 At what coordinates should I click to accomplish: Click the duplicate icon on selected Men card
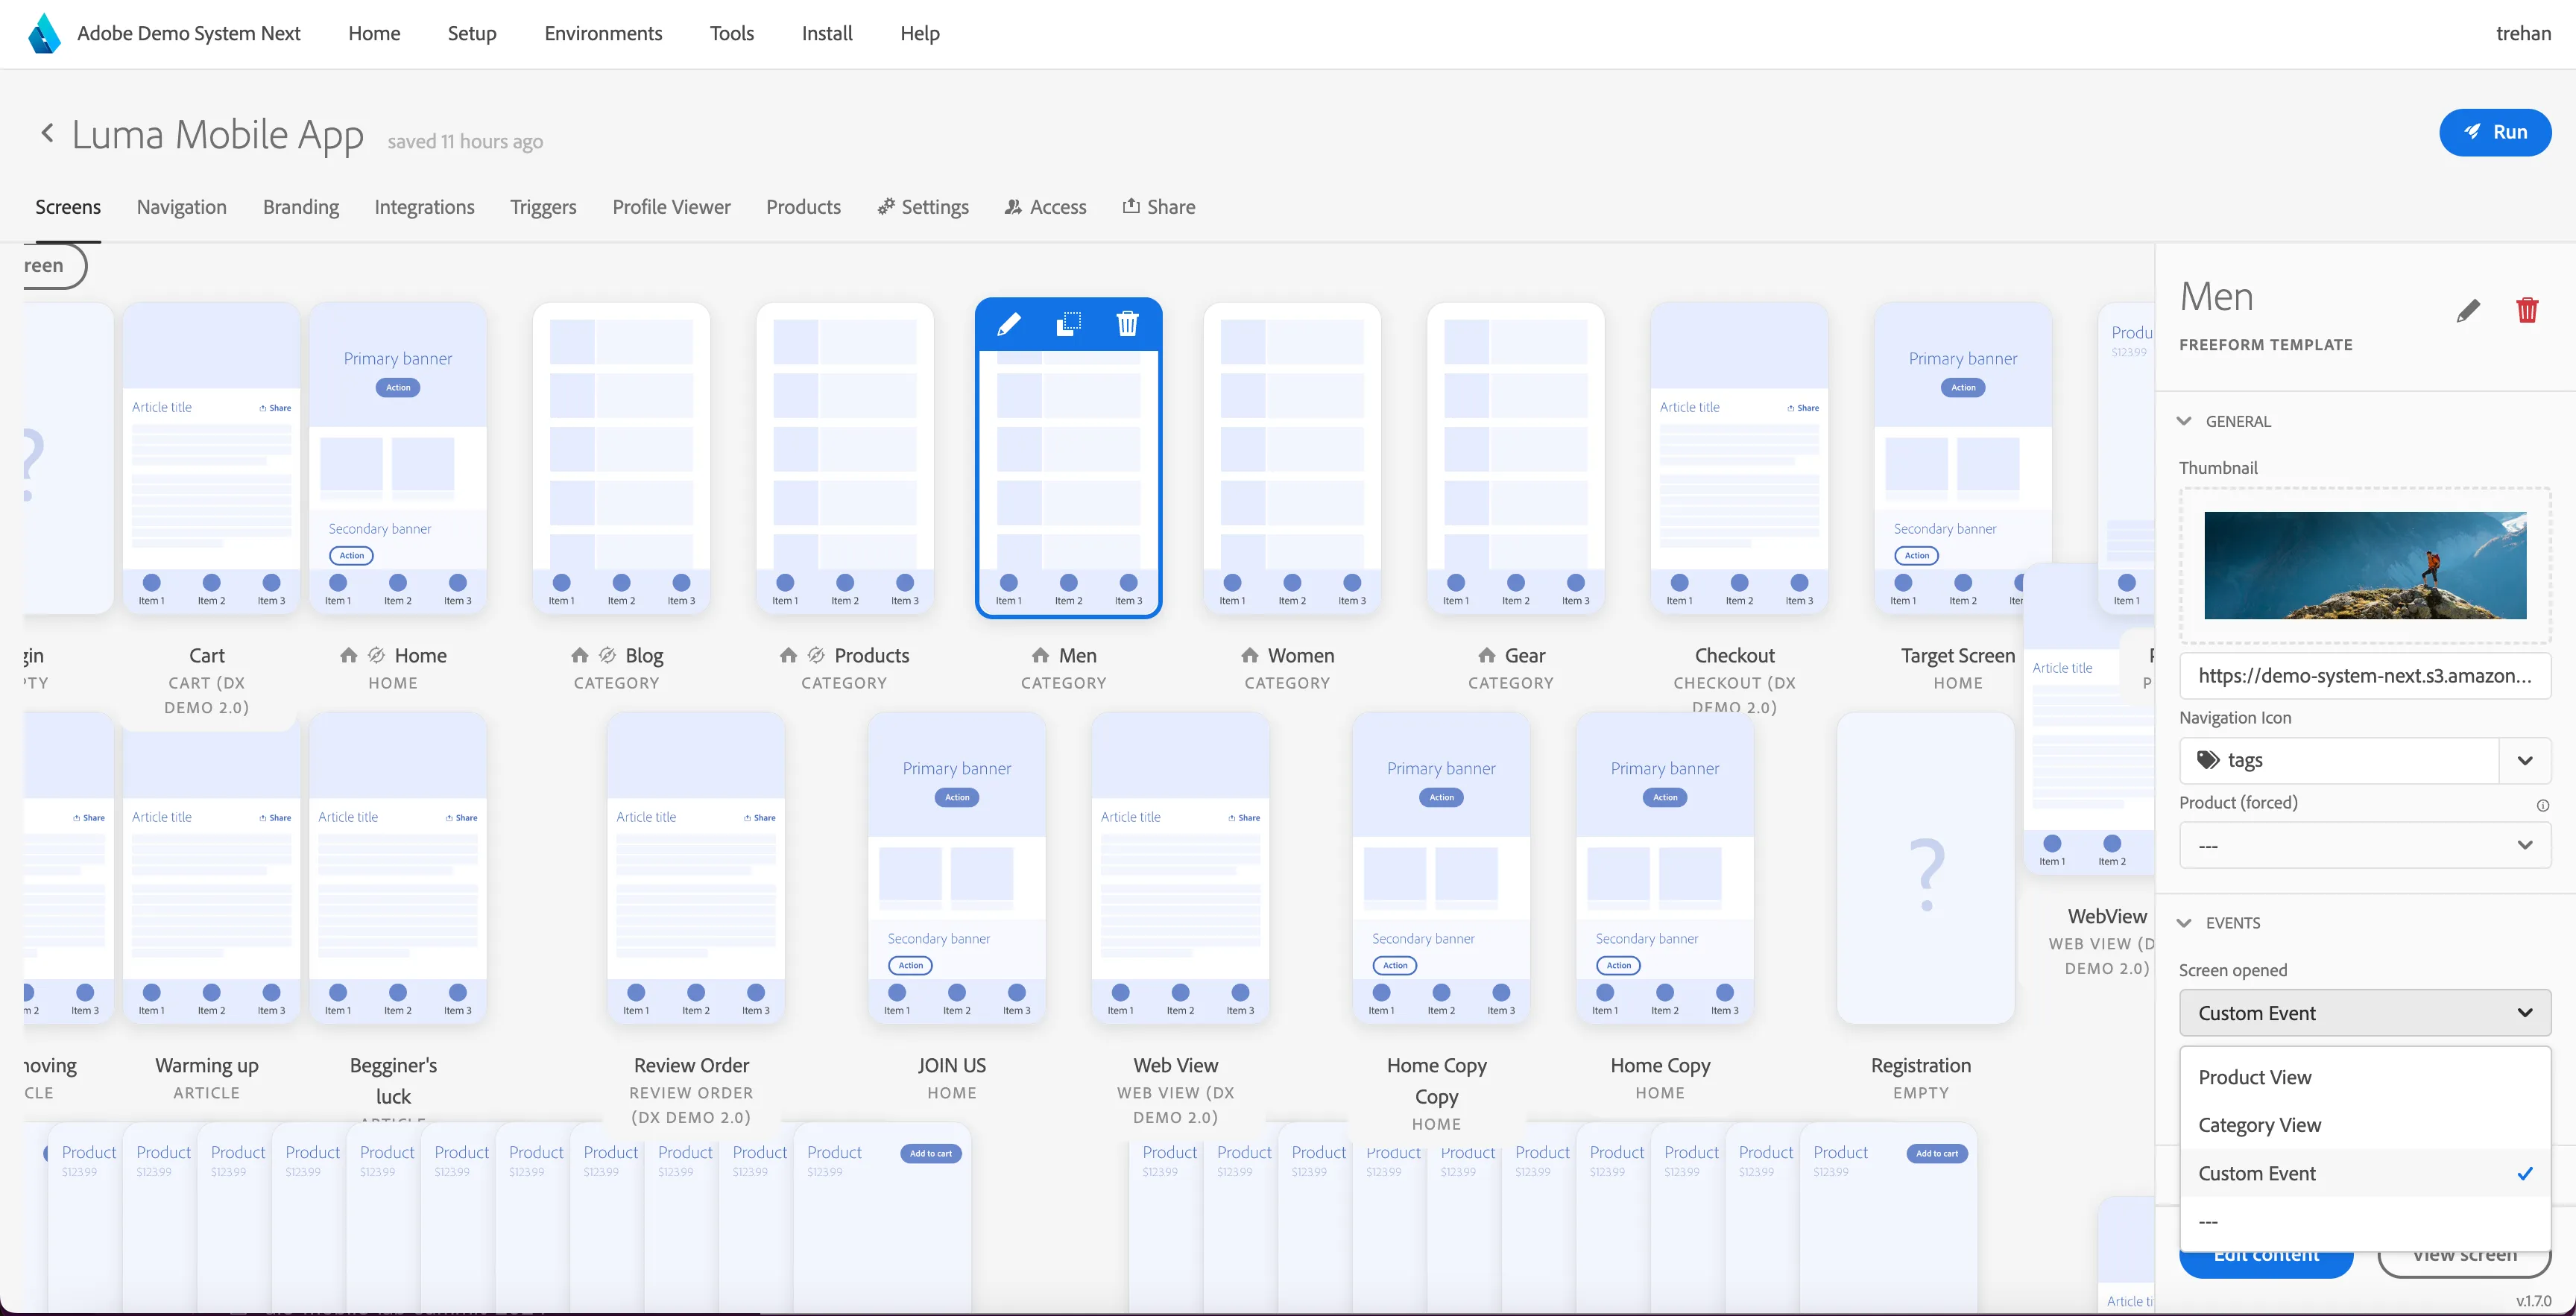1068,324
